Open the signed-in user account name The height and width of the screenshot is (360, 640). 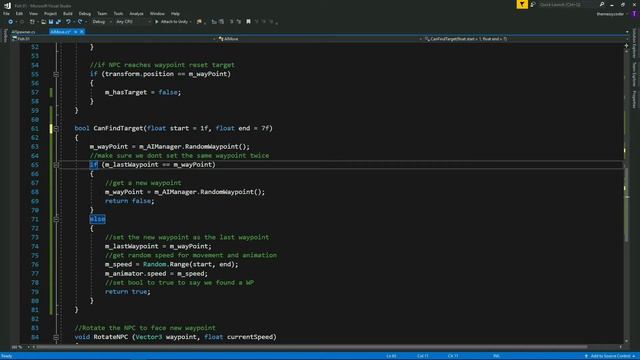610,14
